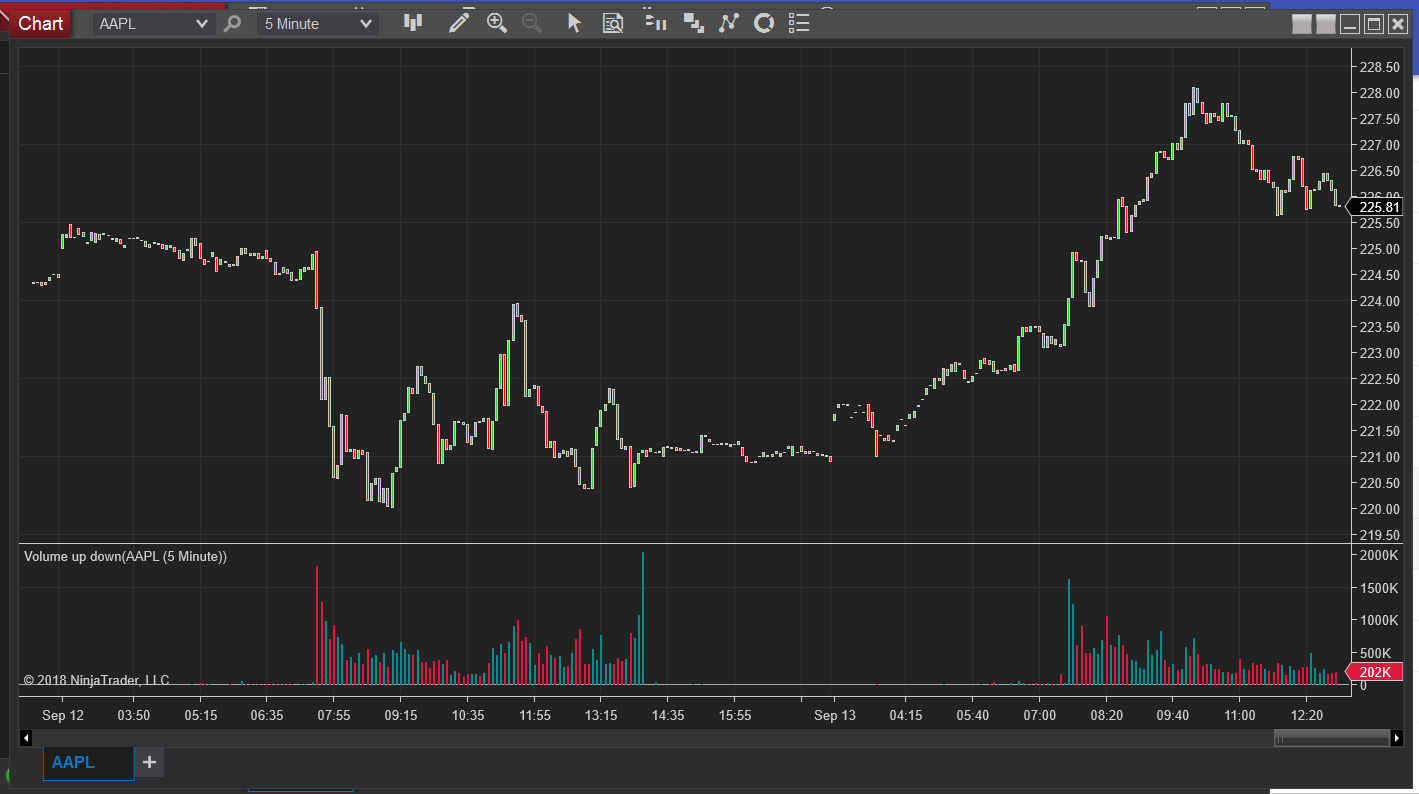Click the 04:15 time axis label

click(x=905, y=715)
